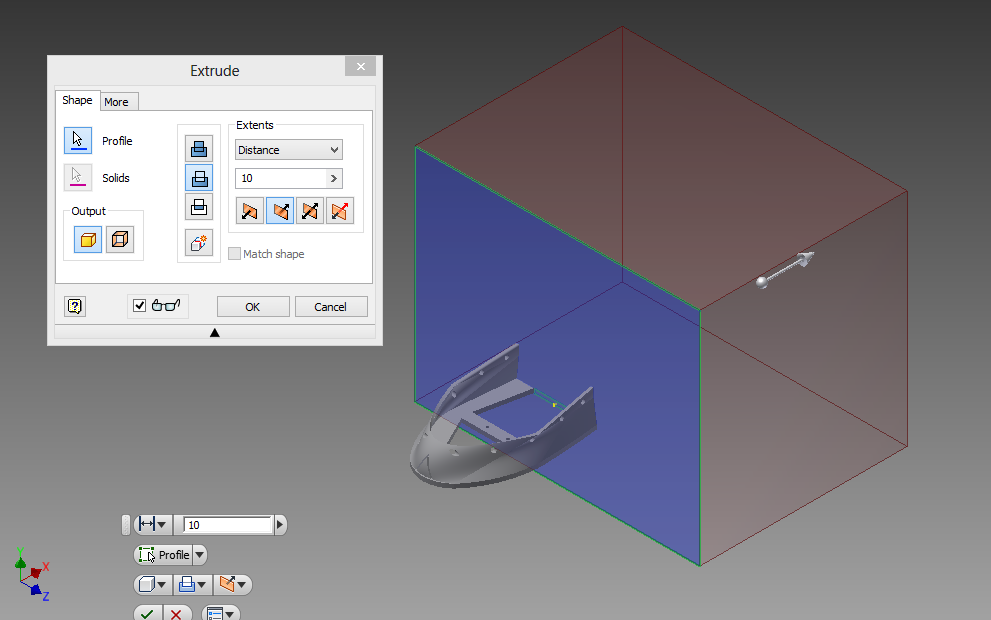Set extrude Direction 2
The height and width of the screenshot is (620, 991).
[x=280, y=211]
